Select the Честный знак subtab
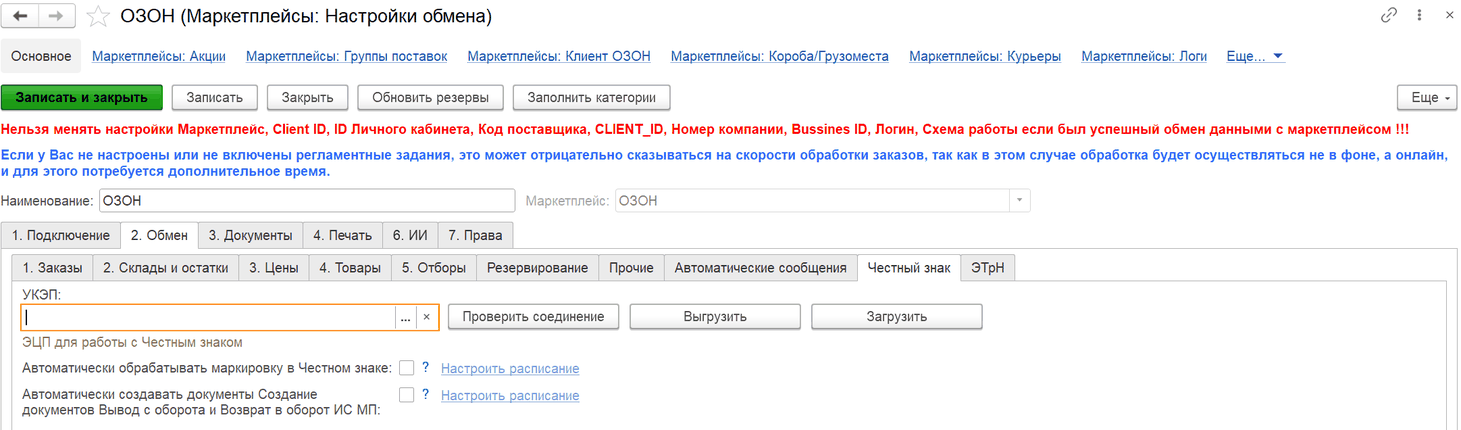1461x430 pixels. pos(909,267)
